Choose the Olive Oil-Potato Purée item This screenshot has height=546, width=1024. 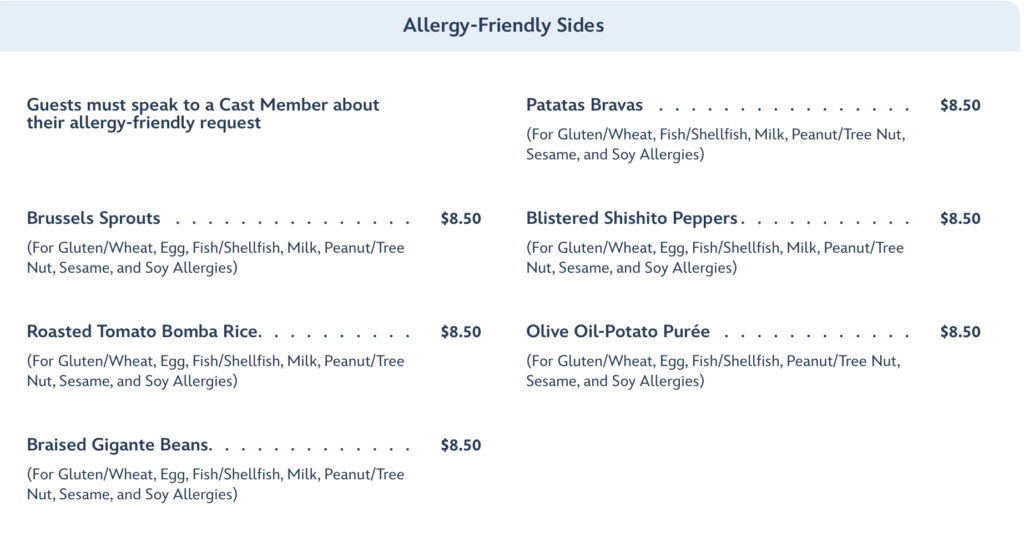pos(618,332)
